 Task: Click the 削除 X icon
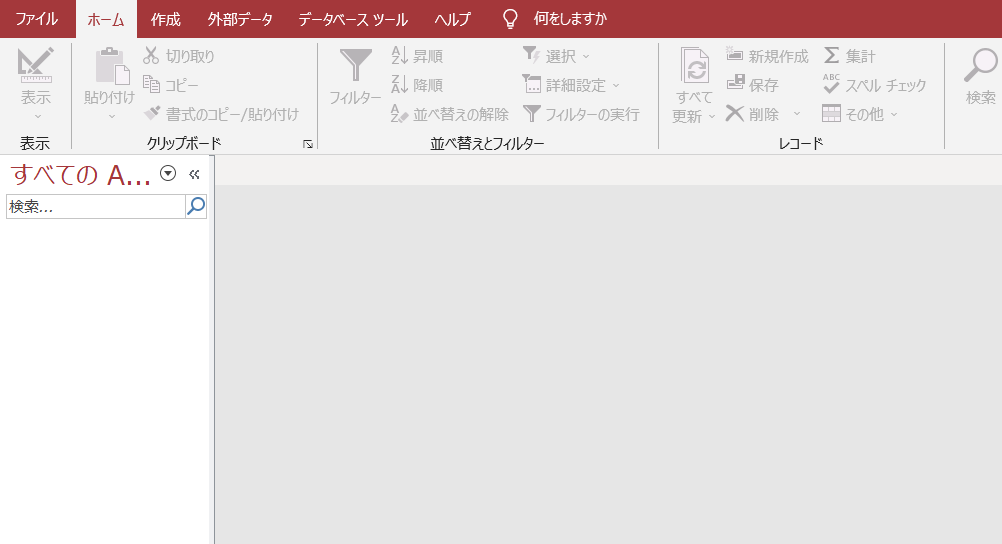point(735,114)
